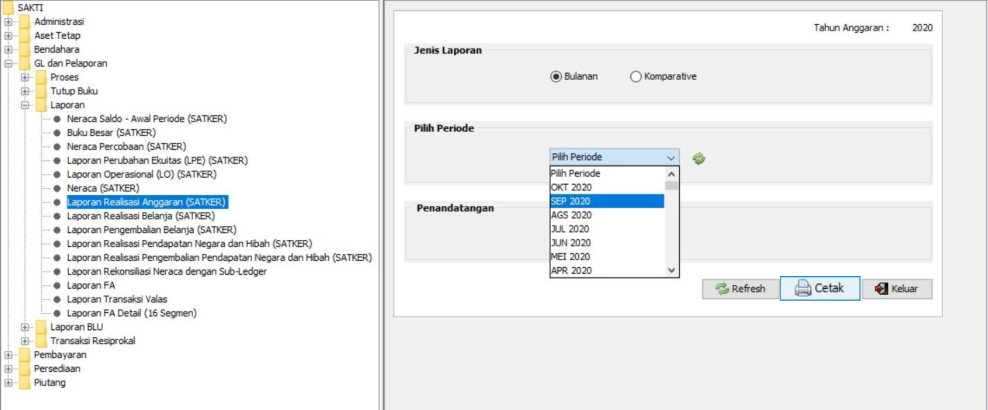Select the Tutup Buku folder icon
This screenshot has height=410, width=988.
click(40, 91)
